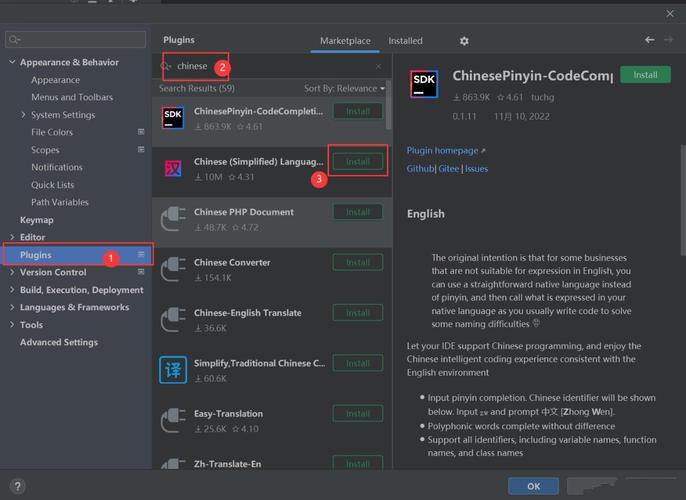
Task: Install ChinesePinyin-CodeCompletion from results list
Action: pos(358,112)
